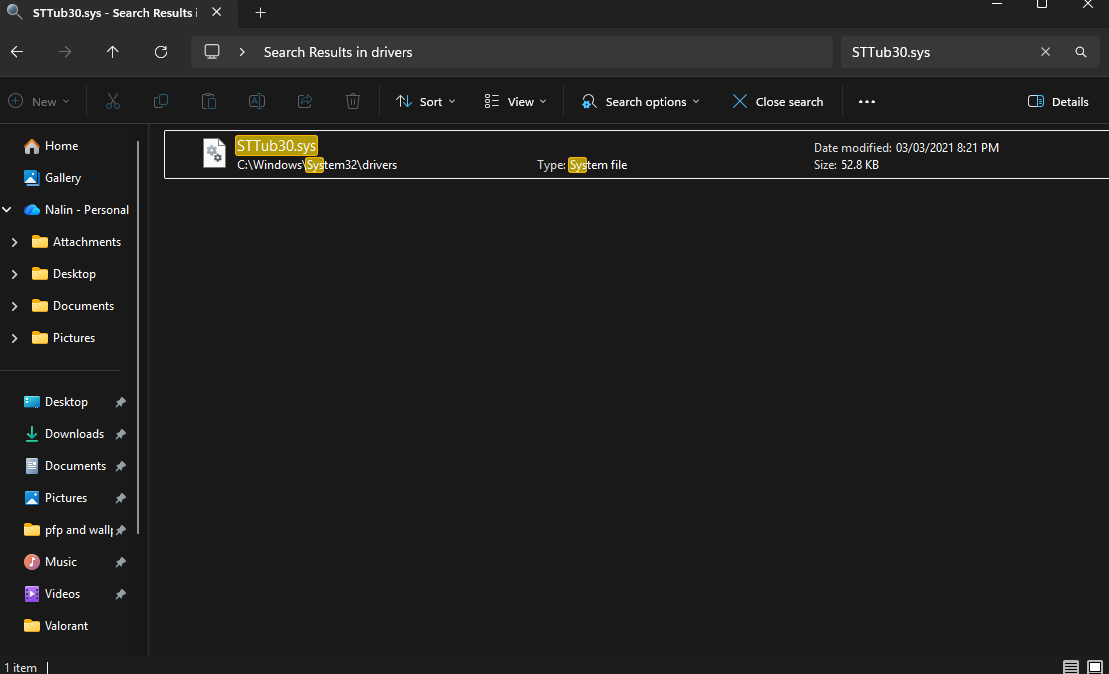
Task: Open the Sort dropdown
Action: tap(426, 102)
